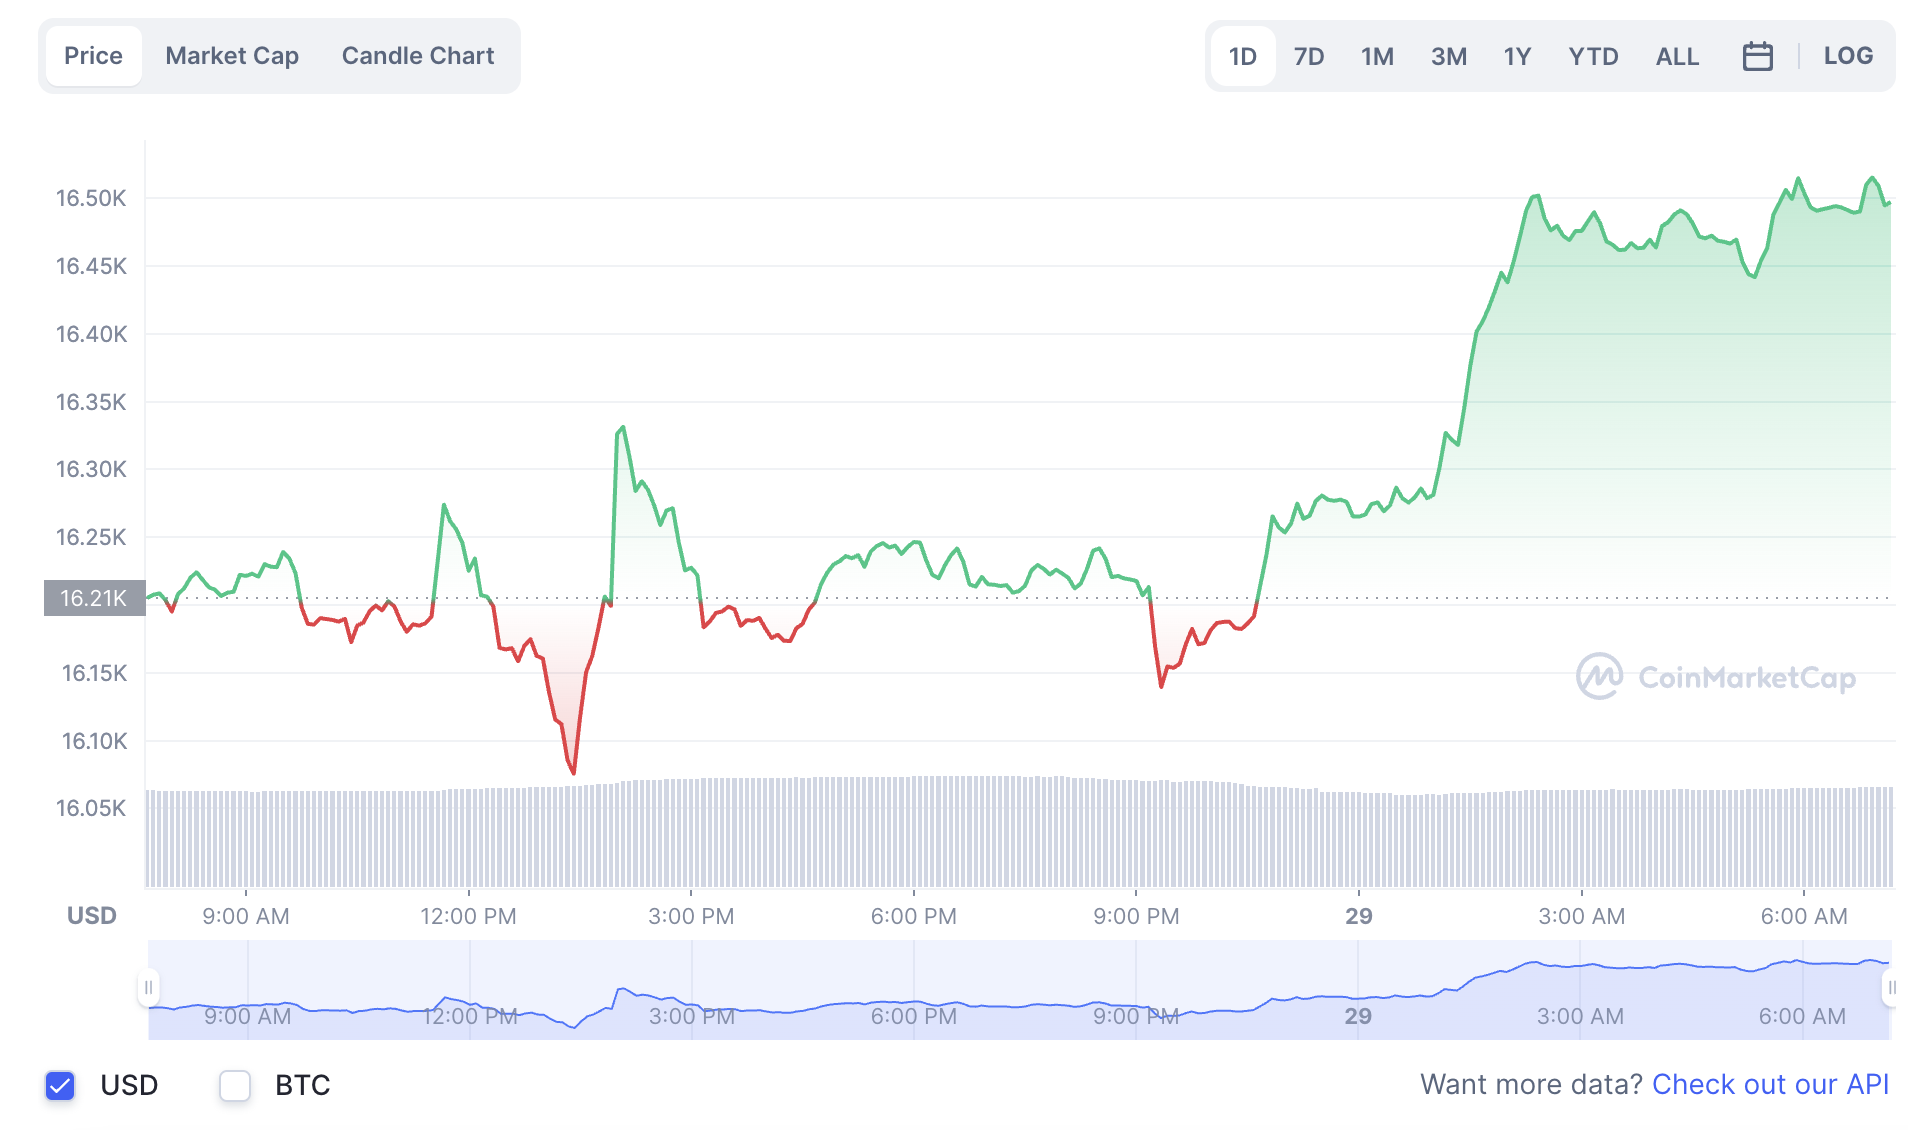Grab the right range slider handle
This screenshot has width=1908, height=1130.
point(1891,988)
